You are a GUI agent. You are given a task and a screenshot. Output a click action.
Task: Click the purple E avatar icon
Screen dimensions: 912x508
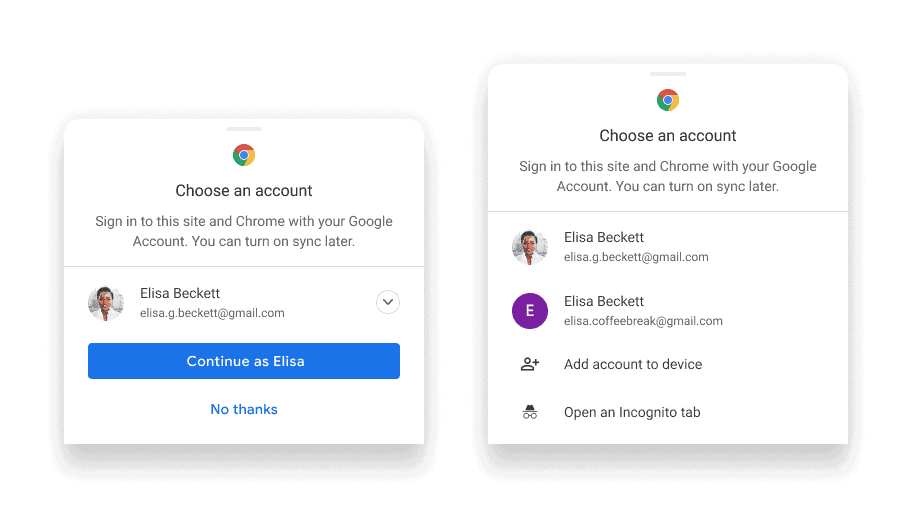click(x=530, y=311)
